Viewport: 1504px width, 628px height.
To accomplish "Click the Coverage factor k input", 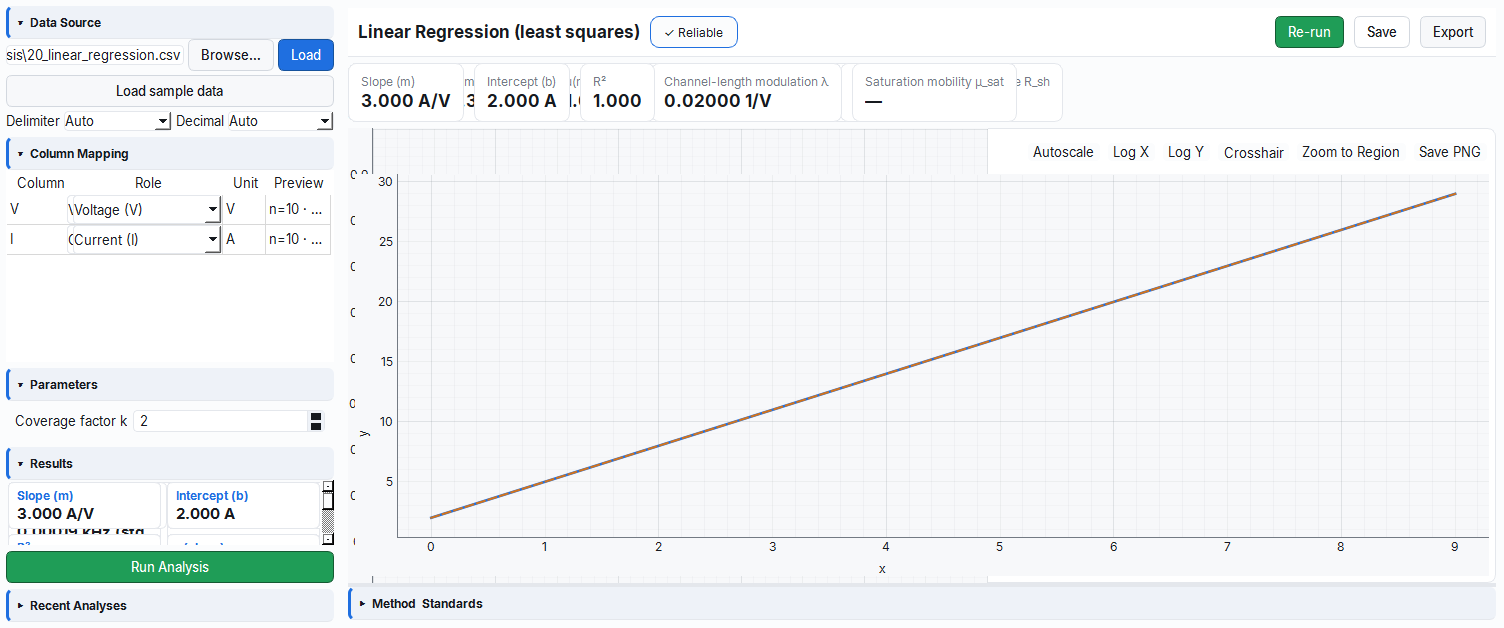I will click(220, 421).
